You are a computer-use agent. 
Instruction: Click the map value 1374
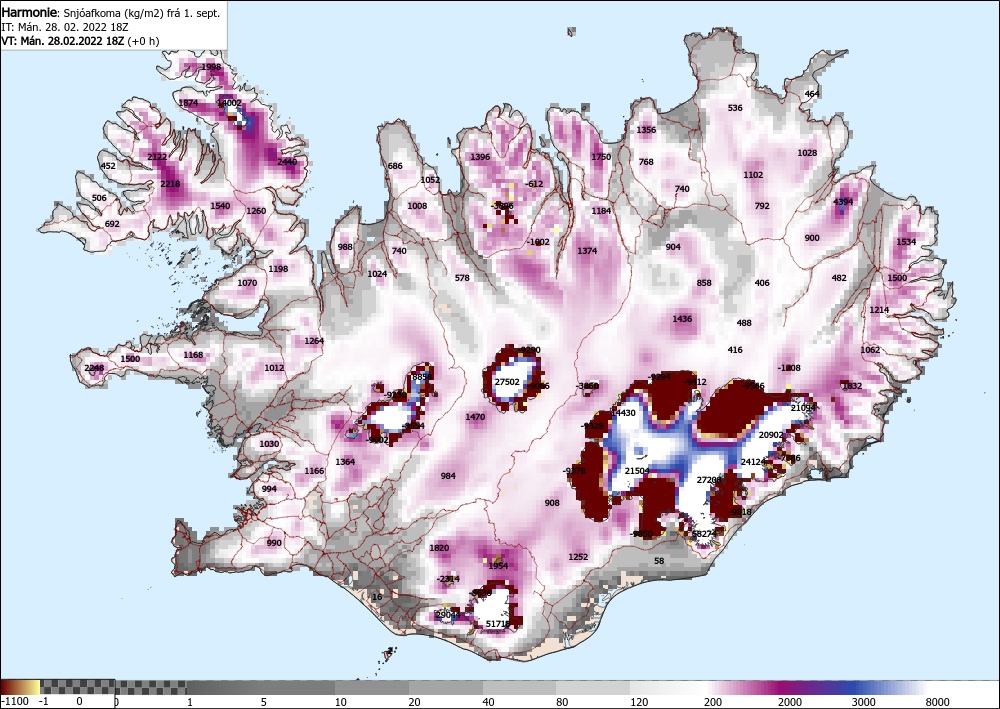(x=587, y=251)
